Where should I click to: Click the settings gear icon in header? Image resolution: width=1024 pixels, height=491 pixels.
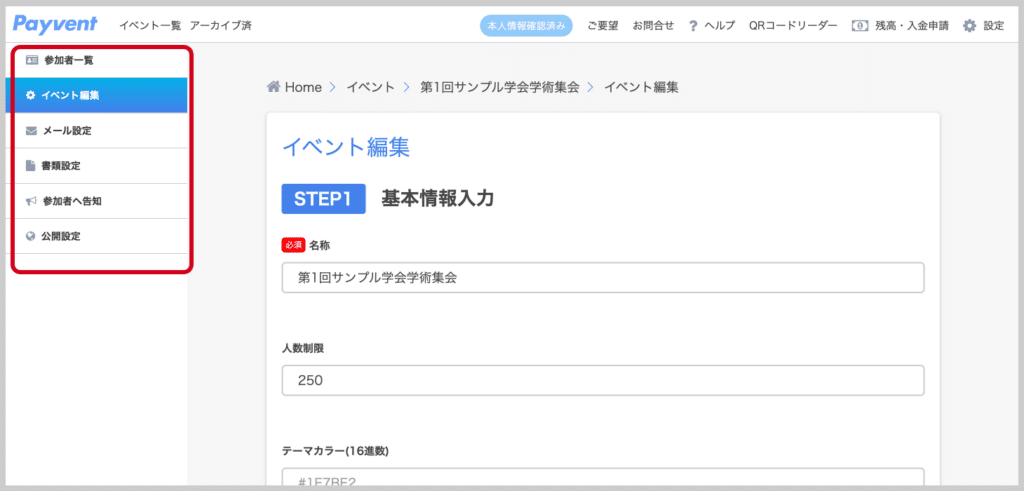click(x=969, y=26)
